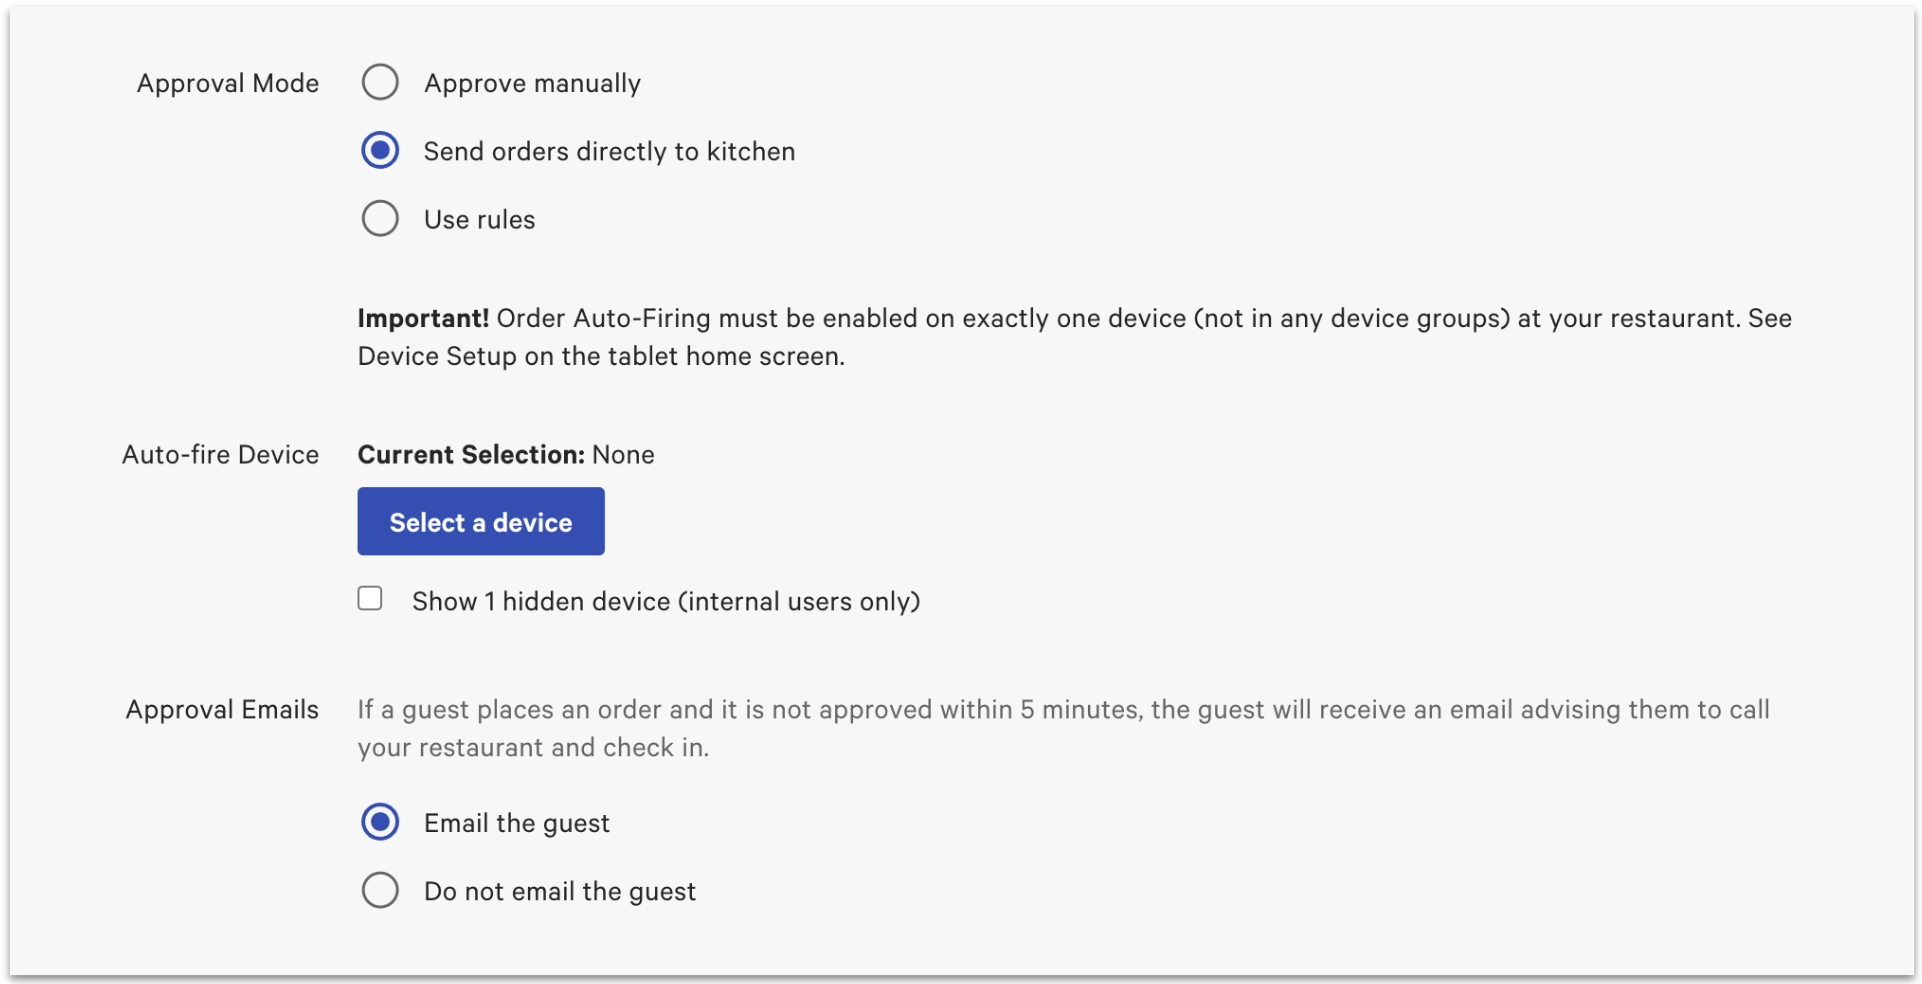Click the Approval Emails section label
The height and width of the screenshot is (984, 1922).
tap(222, 710)
